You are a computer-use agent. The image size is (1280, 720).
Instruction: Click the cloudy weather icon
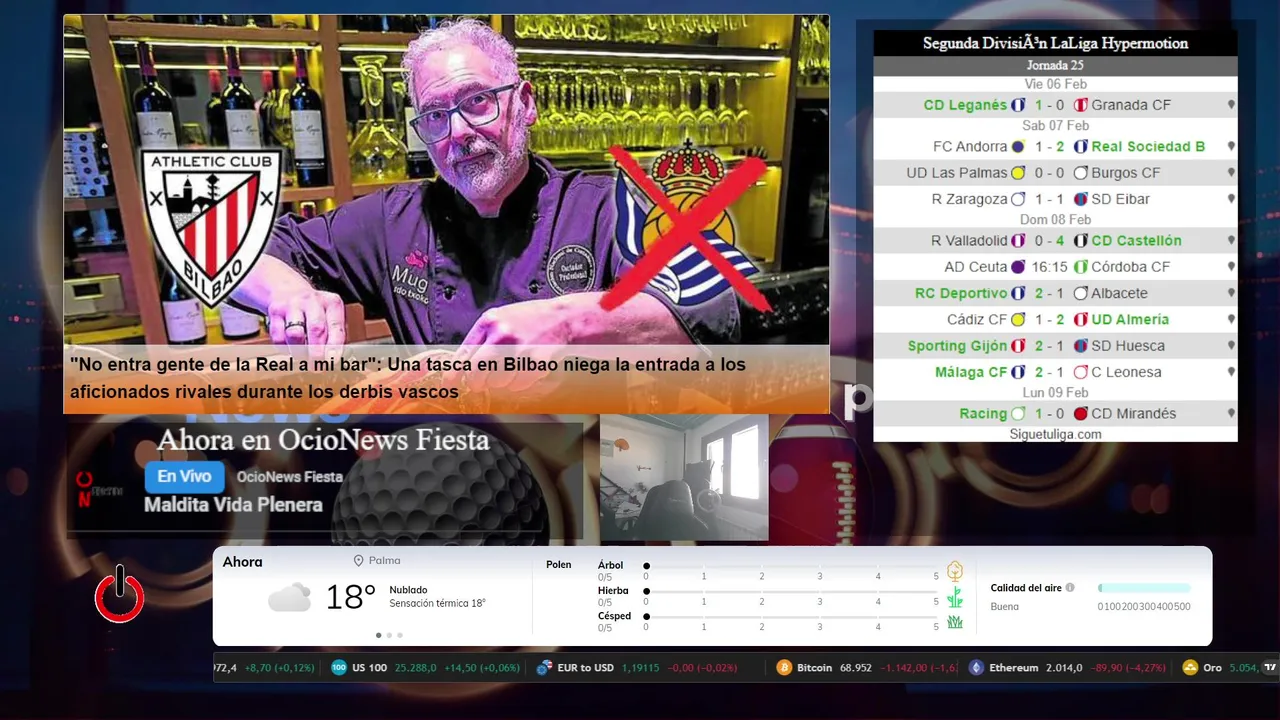pos(289,597)
